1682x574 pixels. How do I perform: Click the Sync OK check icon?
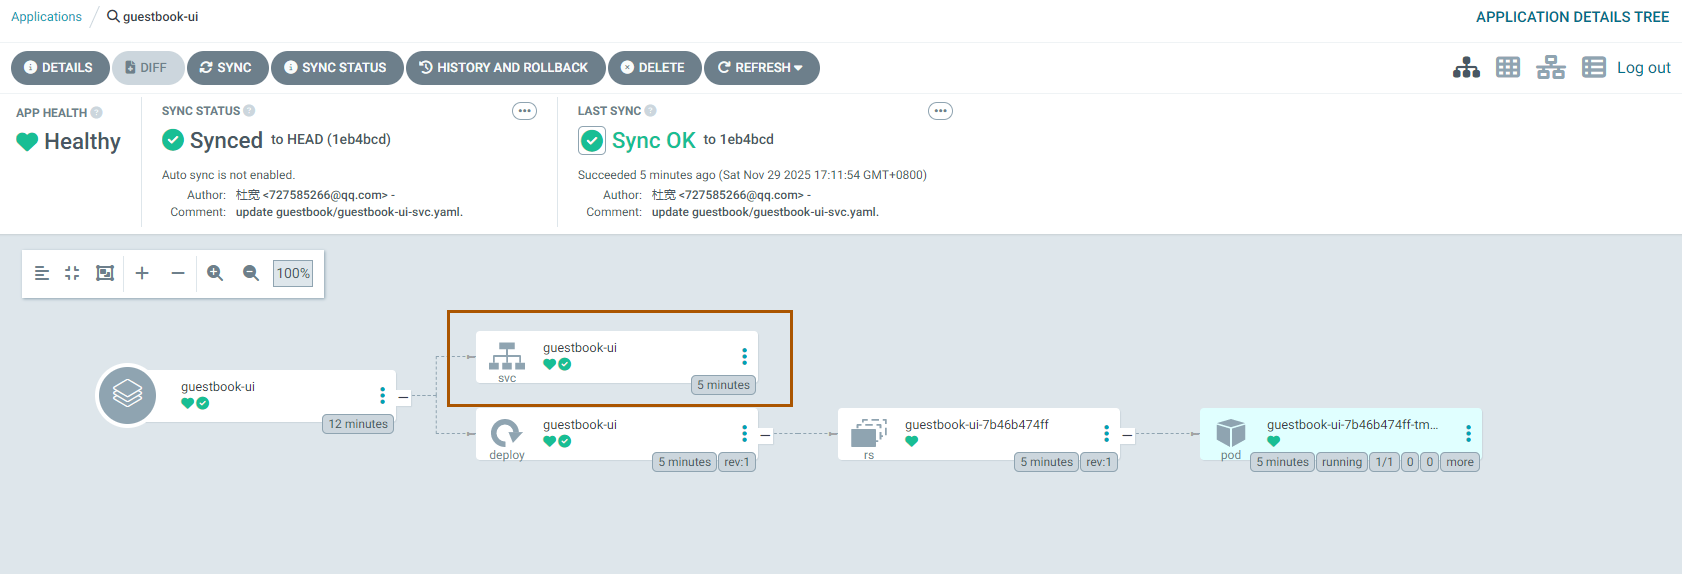tap(592, 141)
